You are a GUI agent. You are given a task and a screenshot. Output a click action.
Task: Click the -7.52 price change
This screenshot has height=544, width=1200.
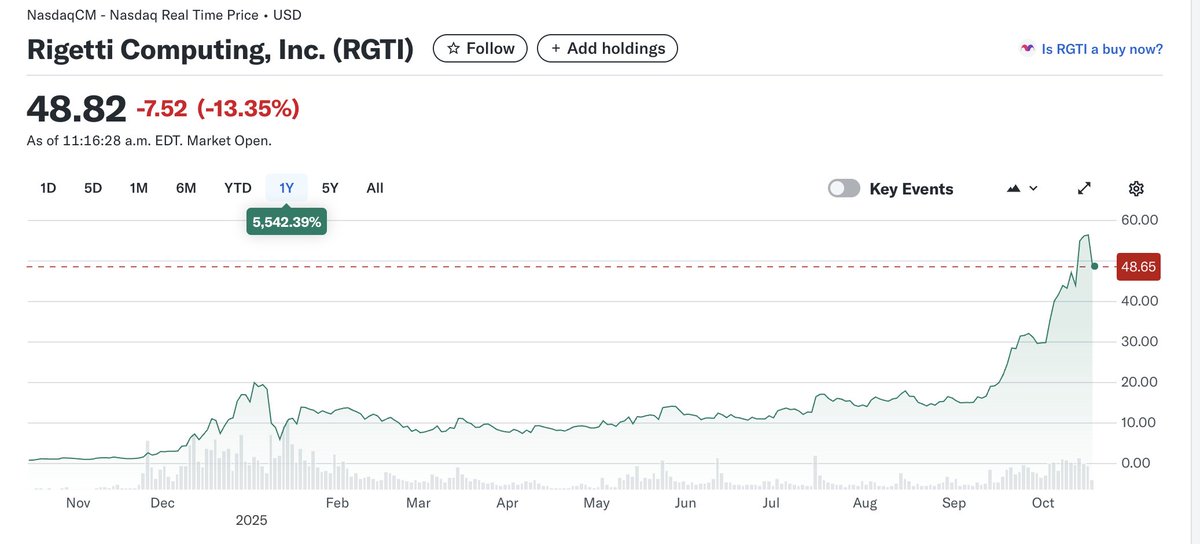(x=161, y=109)
